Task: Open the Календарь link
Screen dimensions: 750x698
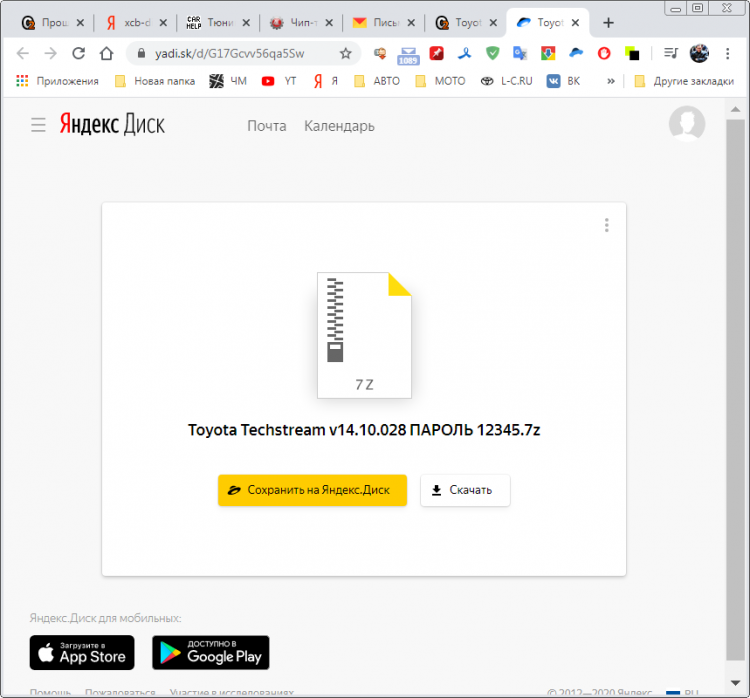Action: [x=339, y=126]
